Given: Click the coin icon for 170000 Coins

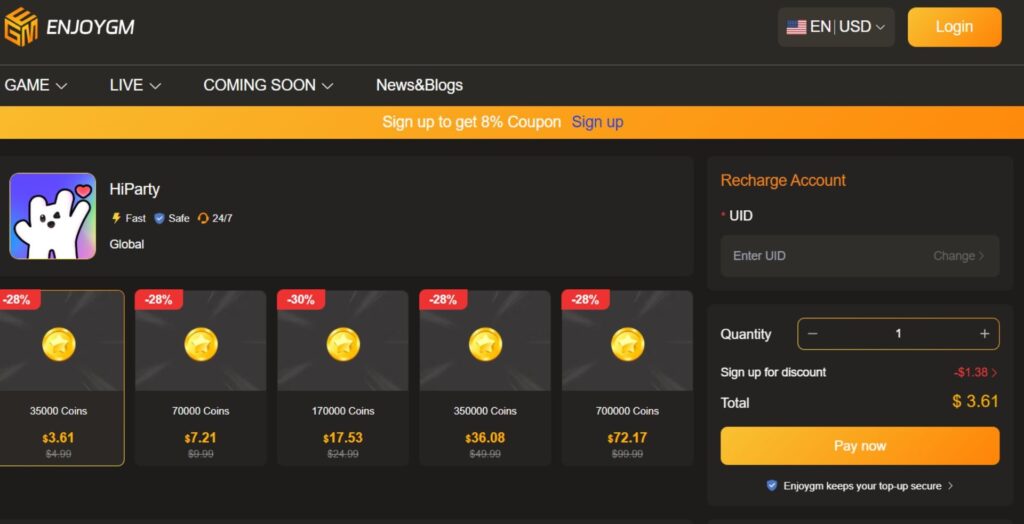Looking at the screenshot, I should [343, 345].
